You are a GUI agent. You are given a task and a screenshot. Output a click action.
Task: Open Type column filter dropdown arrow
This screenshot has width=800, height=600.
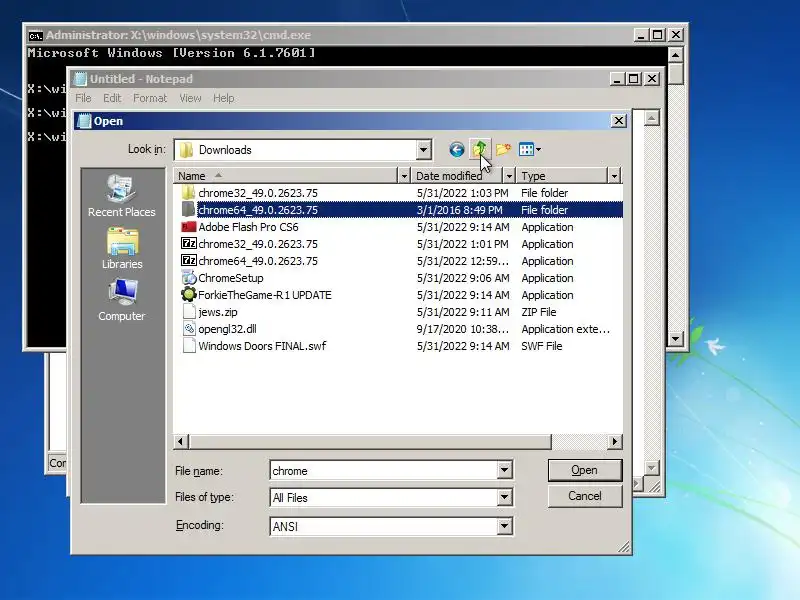614,176
